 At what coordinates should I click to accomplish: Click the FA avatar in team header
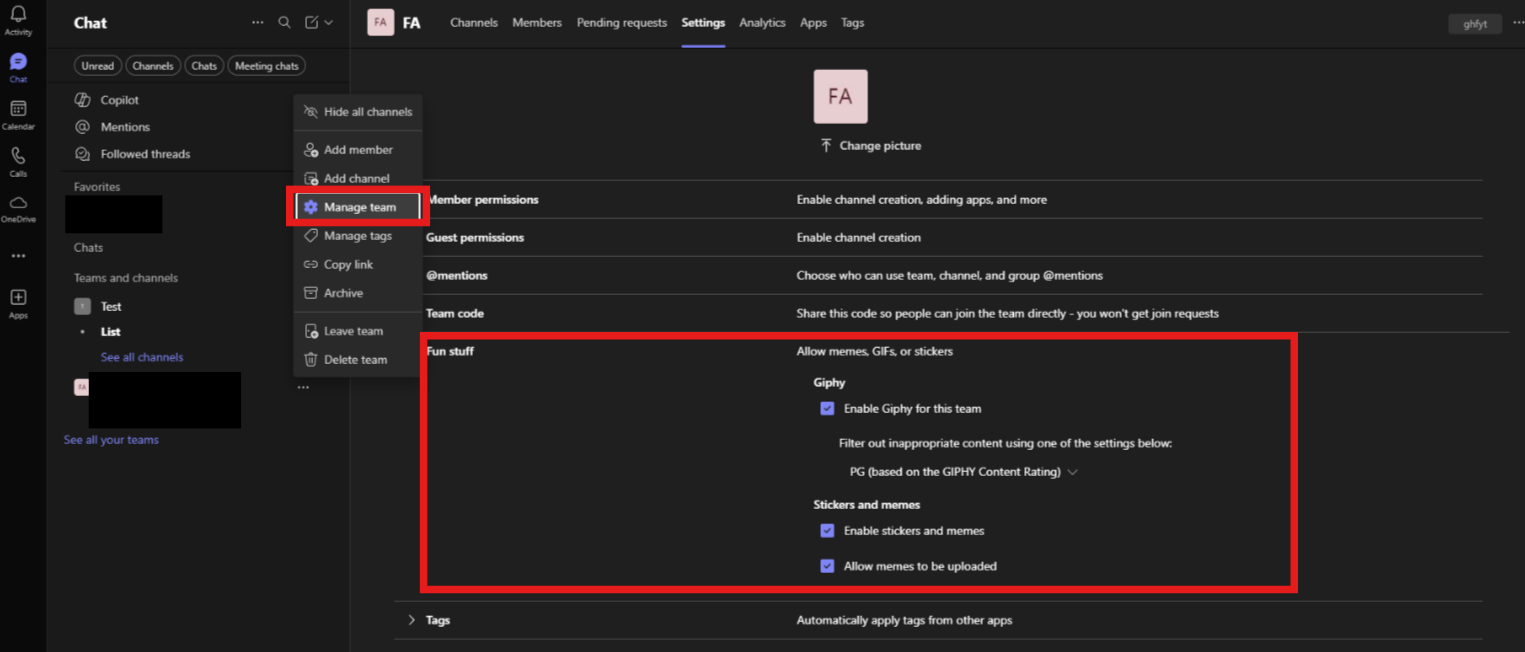(x=380, y=22)
